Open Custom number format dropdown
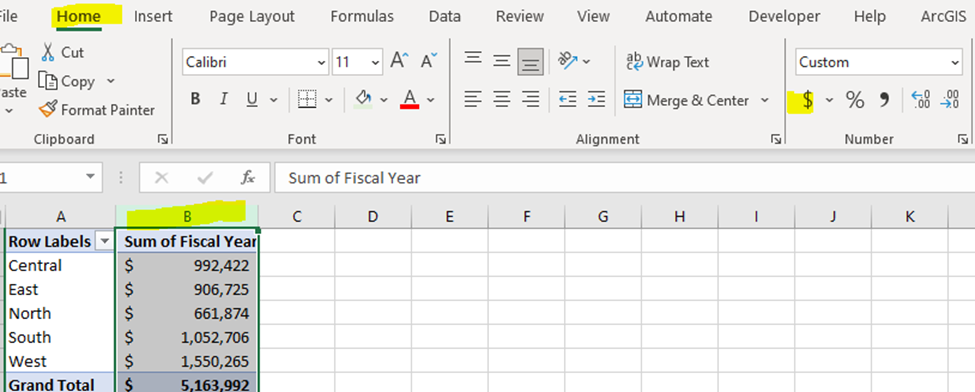The height and width of the screenshot is (392, 975). (955, 62)
